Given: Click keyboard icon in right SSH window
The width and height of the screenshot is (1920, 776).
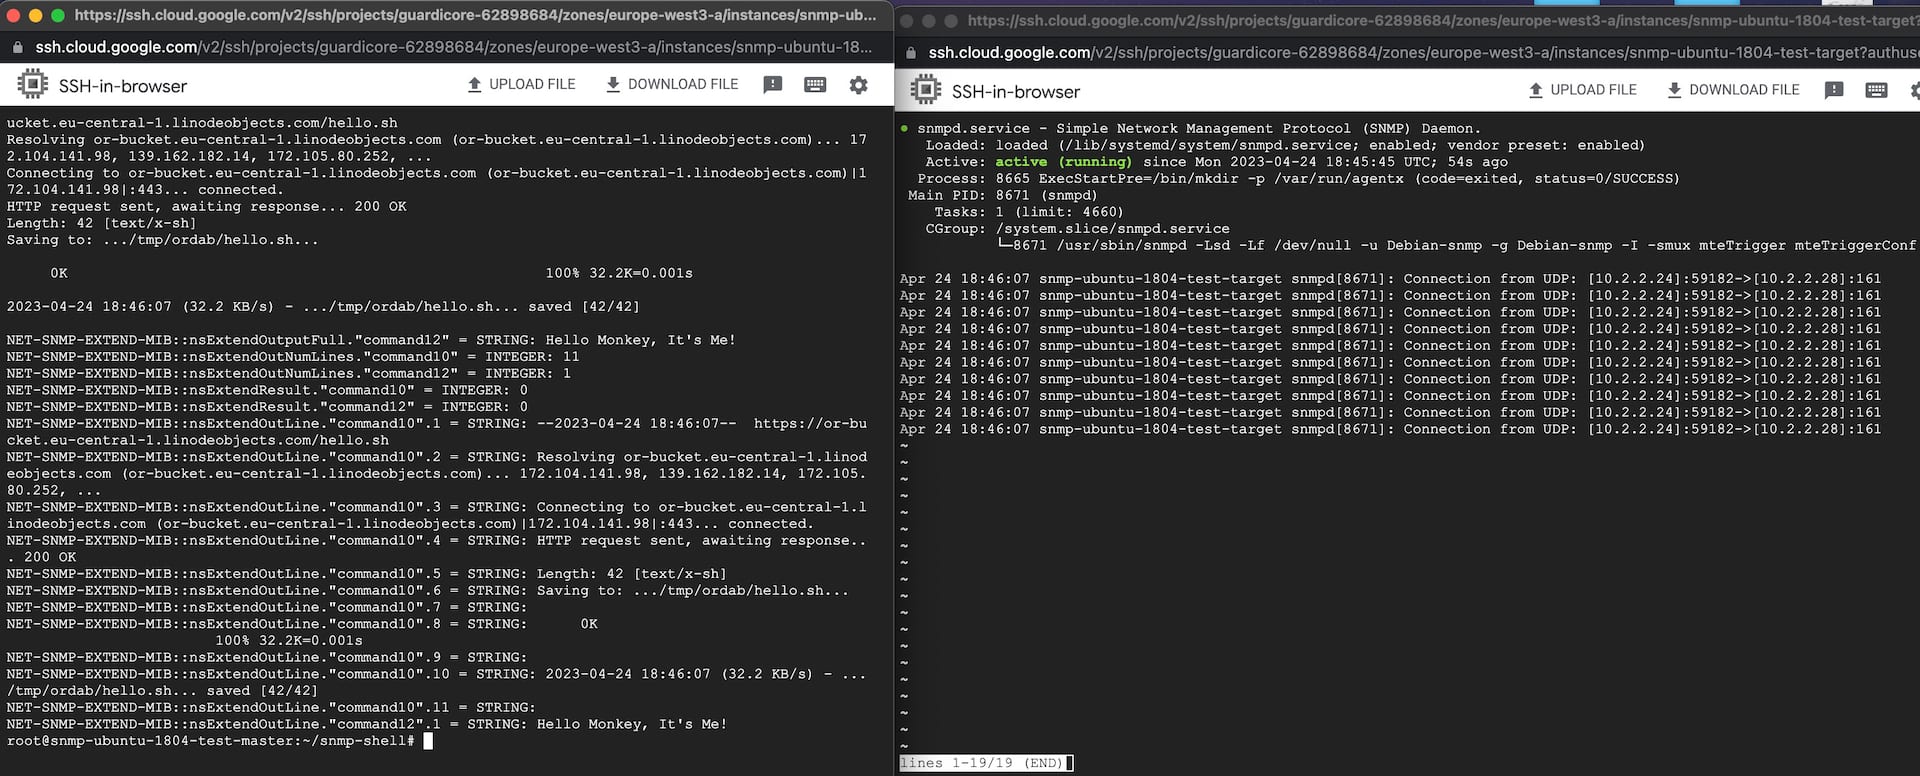Looking at the screenshot, I should (x=1876, y=90).
